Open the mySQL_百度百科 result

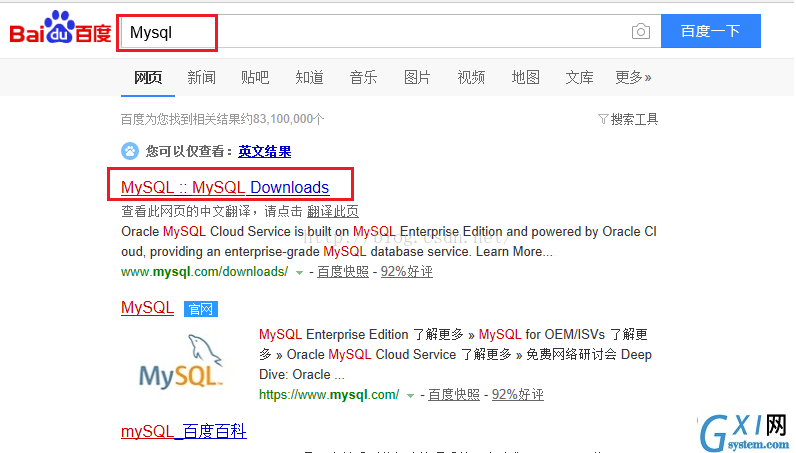[184, 432]
